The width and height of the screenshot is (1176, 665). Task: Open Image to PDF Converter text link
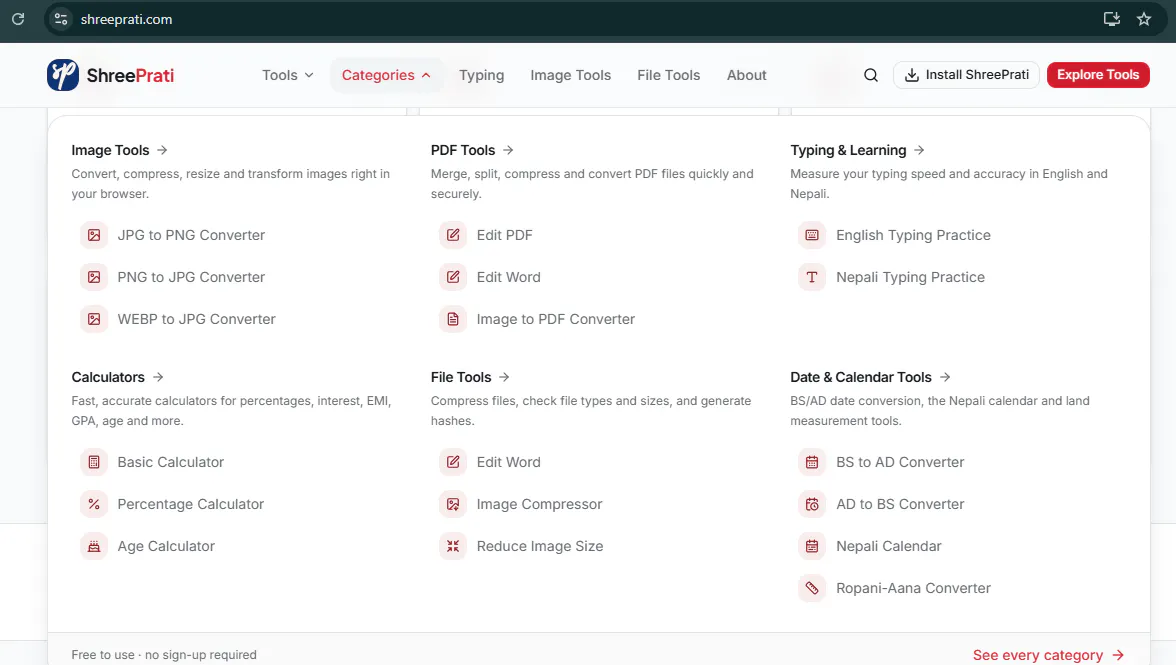tap(556, 319)
